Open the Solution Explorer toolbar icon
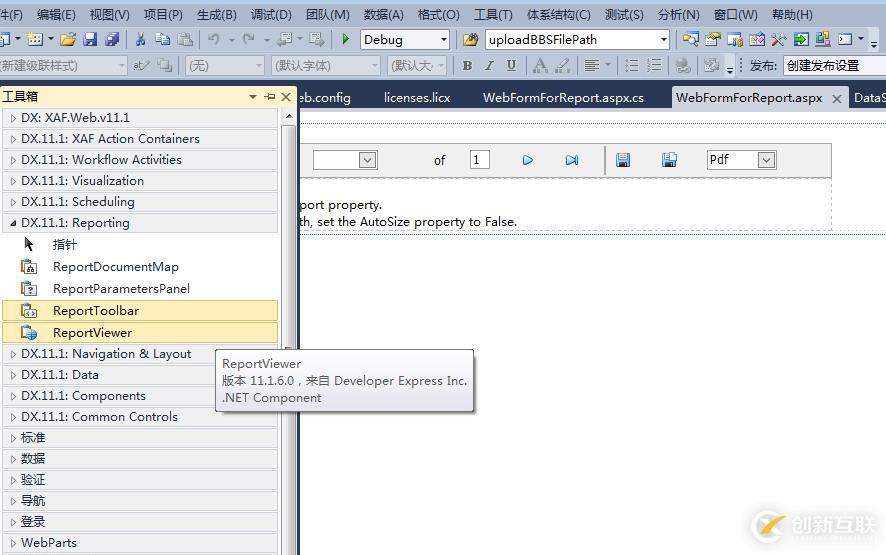 coord(690,39)
